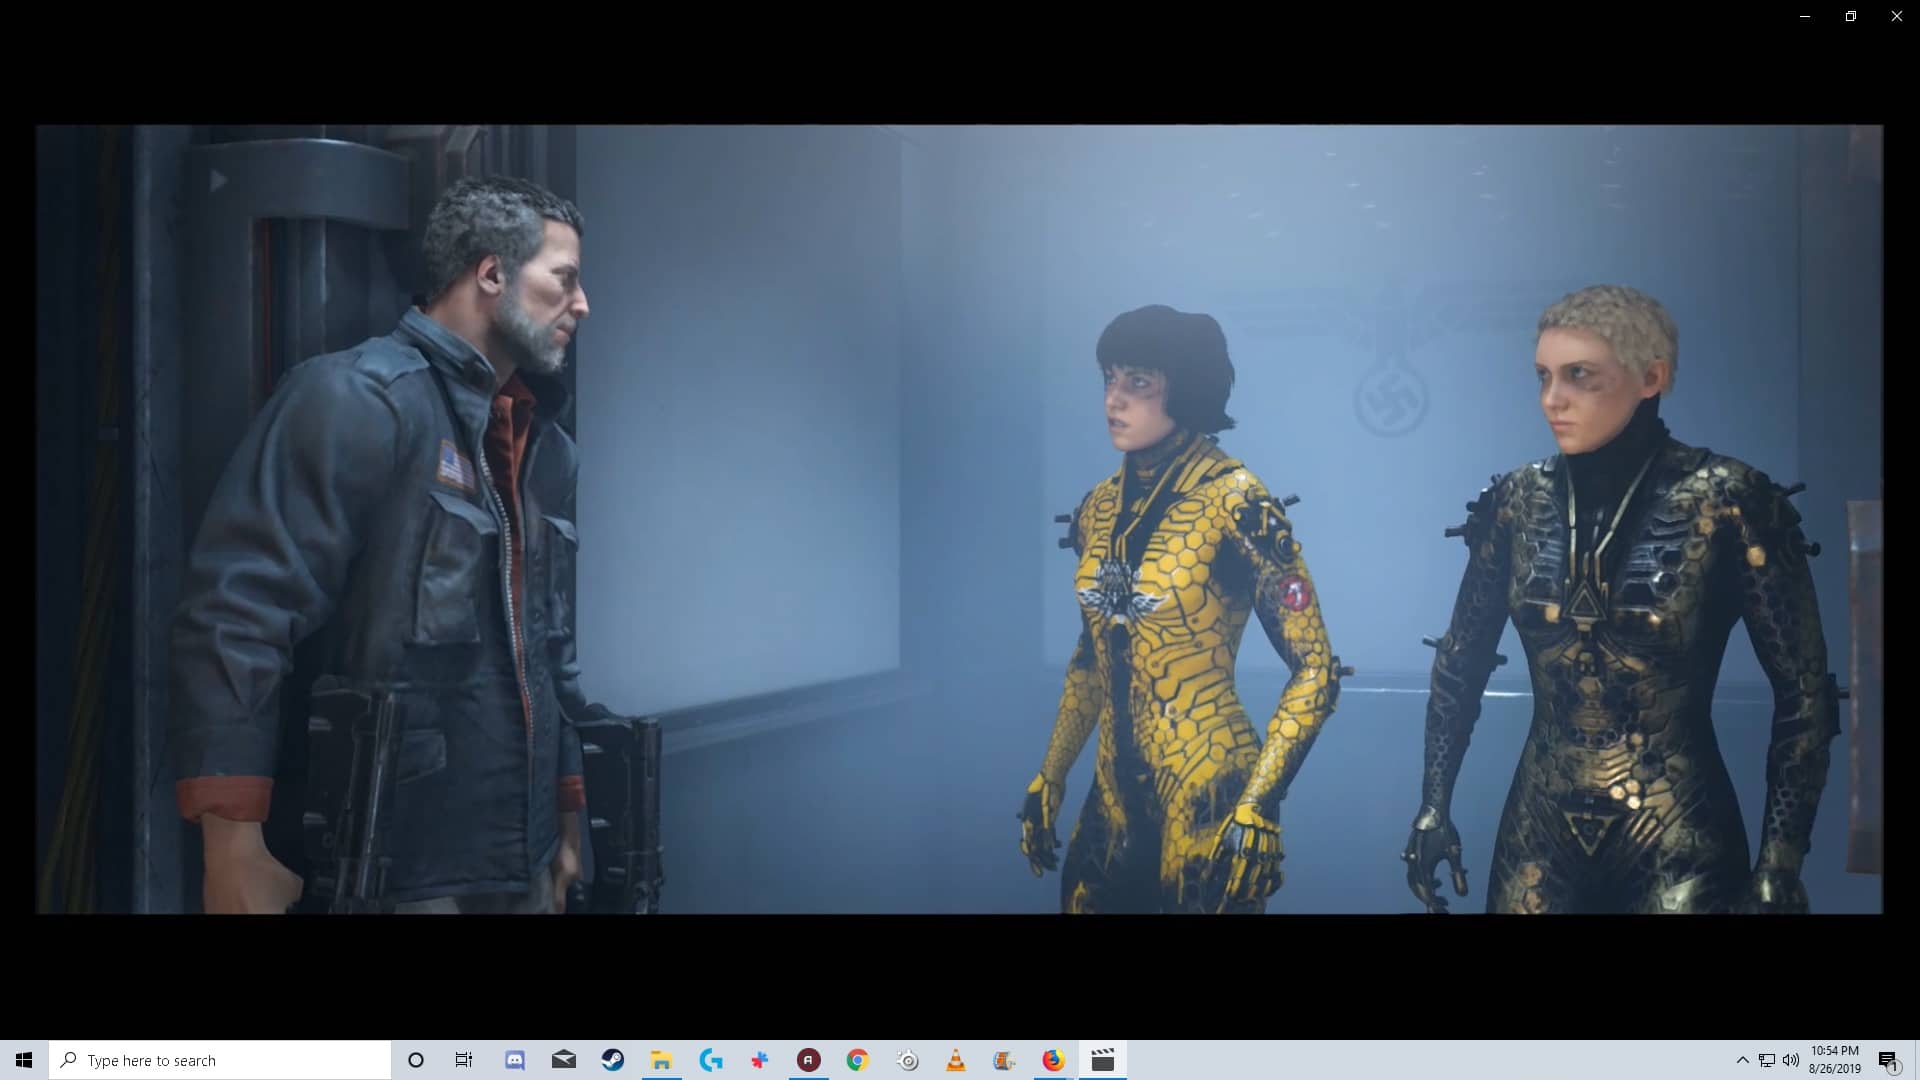
Task: Click the video frame to show playback controls
Action: pyautogui.click(x=959, y=519)
